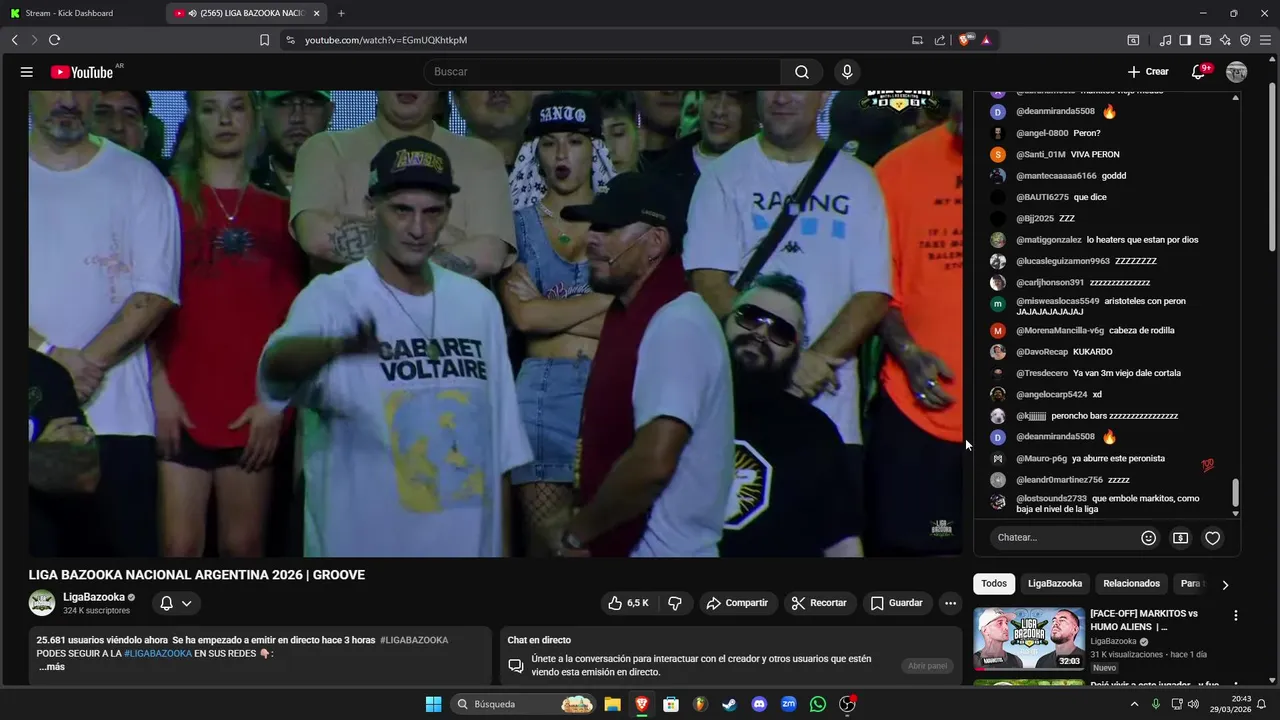Open Super Chat dollar icon
The height and width of the screenshot is (720, 1280).
click(1181, 538)
